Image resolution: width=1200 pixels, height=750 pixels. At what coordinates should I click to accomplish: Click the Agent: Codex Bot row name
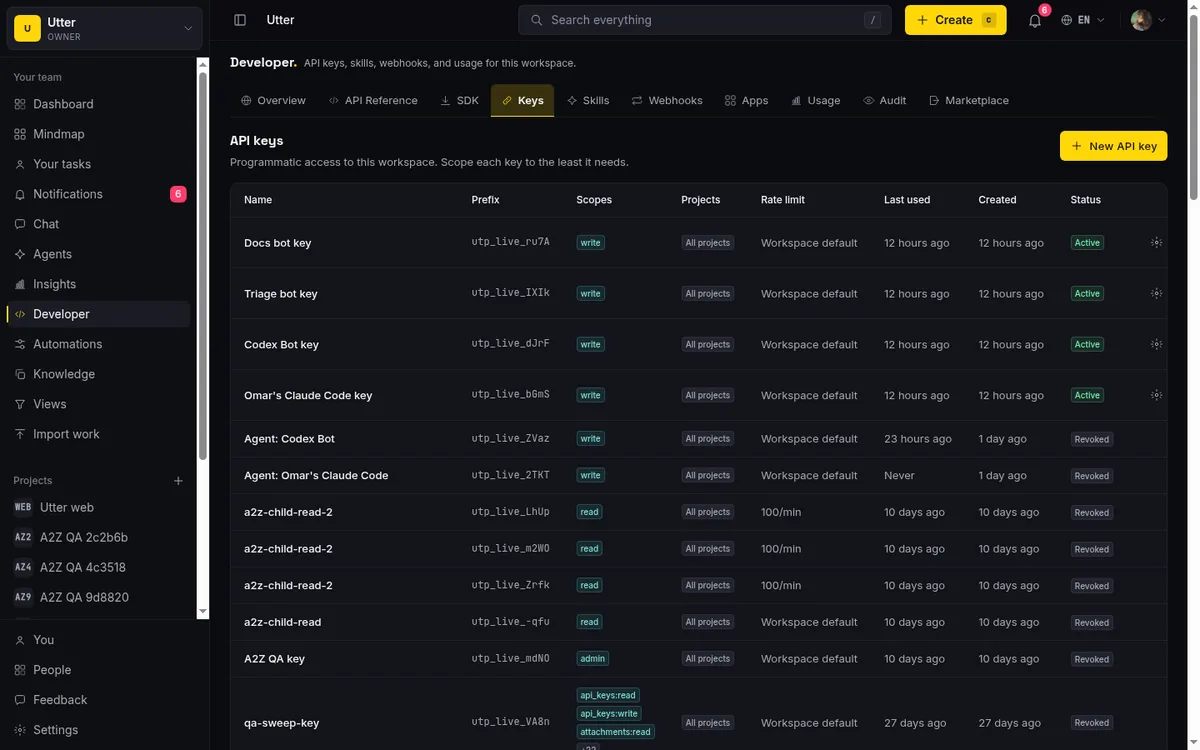[x=289, y=439]
